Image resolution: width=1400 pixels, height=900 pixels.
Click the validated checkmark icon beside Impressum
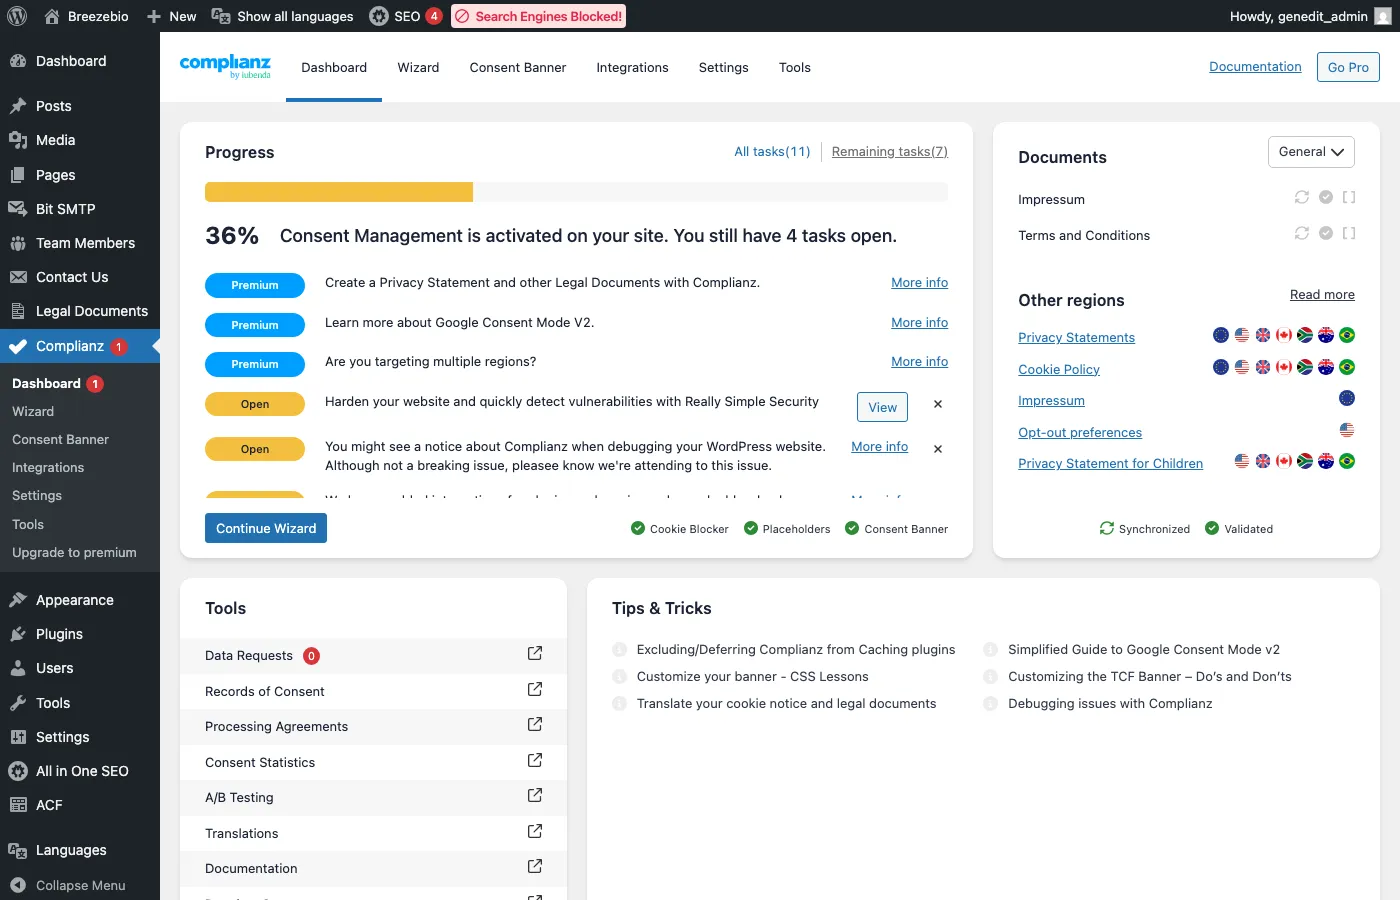(x=1325, y=198)
